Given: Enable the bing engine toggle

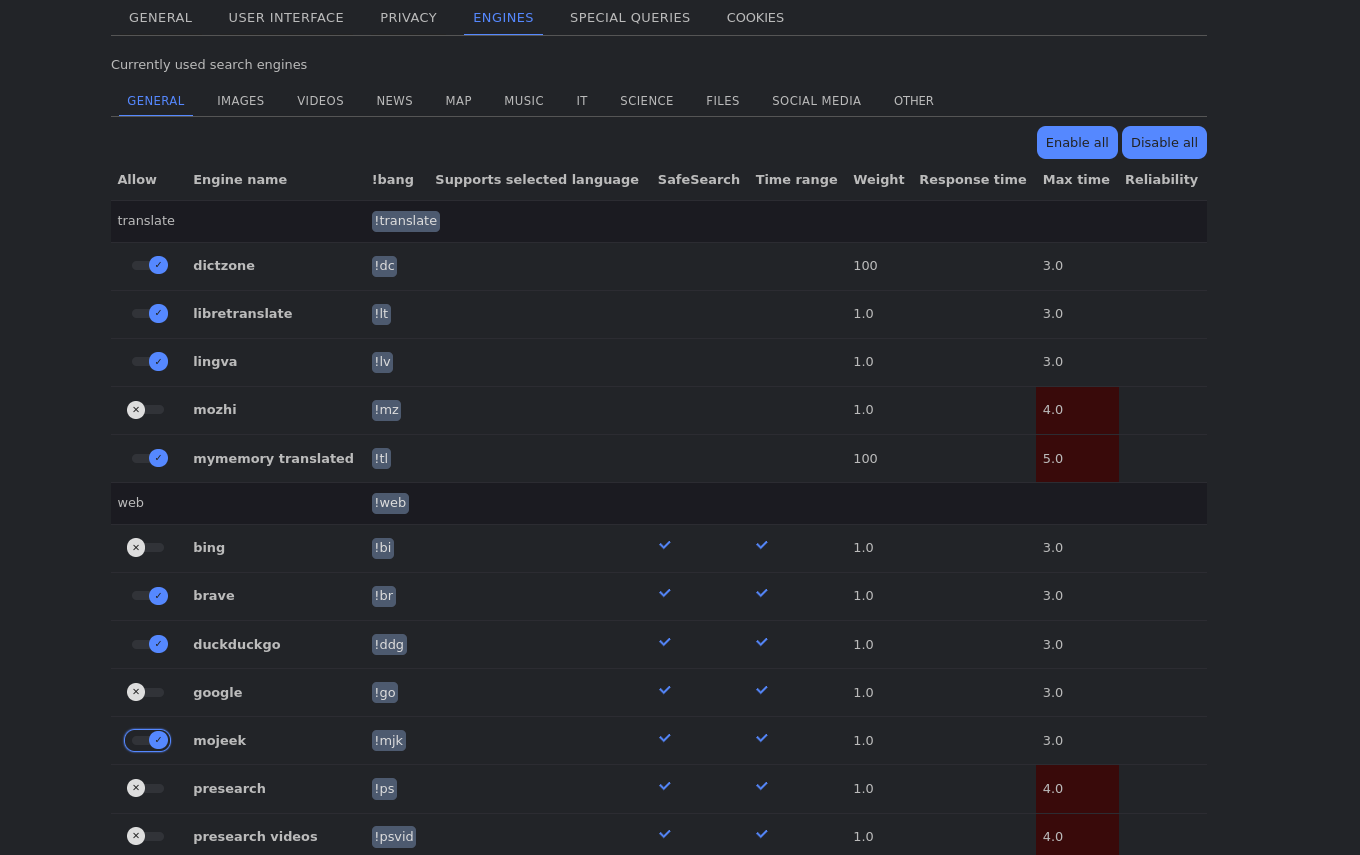Looking at the screenshot, I should (147, 547).
